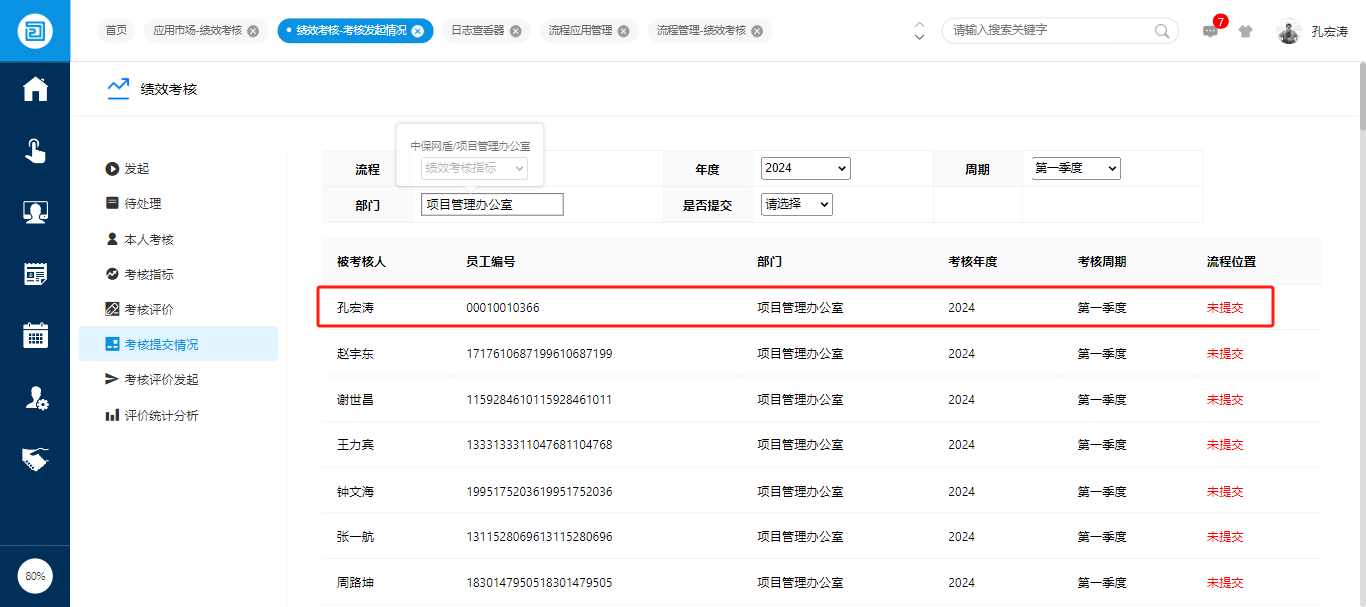This screenshot has width=1366, height=607.
Task: Open the 本人考核 menu item
Action: (178, 240)
